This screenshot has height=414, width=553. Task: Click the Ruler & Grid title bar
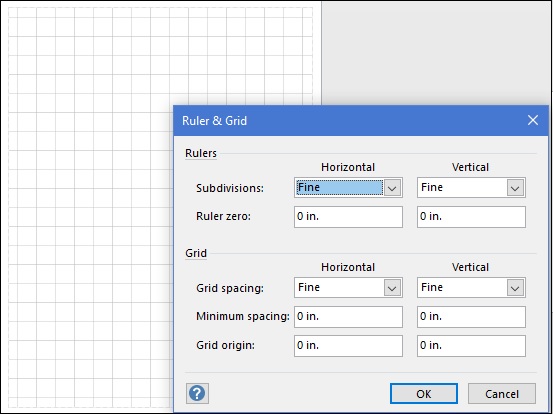point(353,121)
